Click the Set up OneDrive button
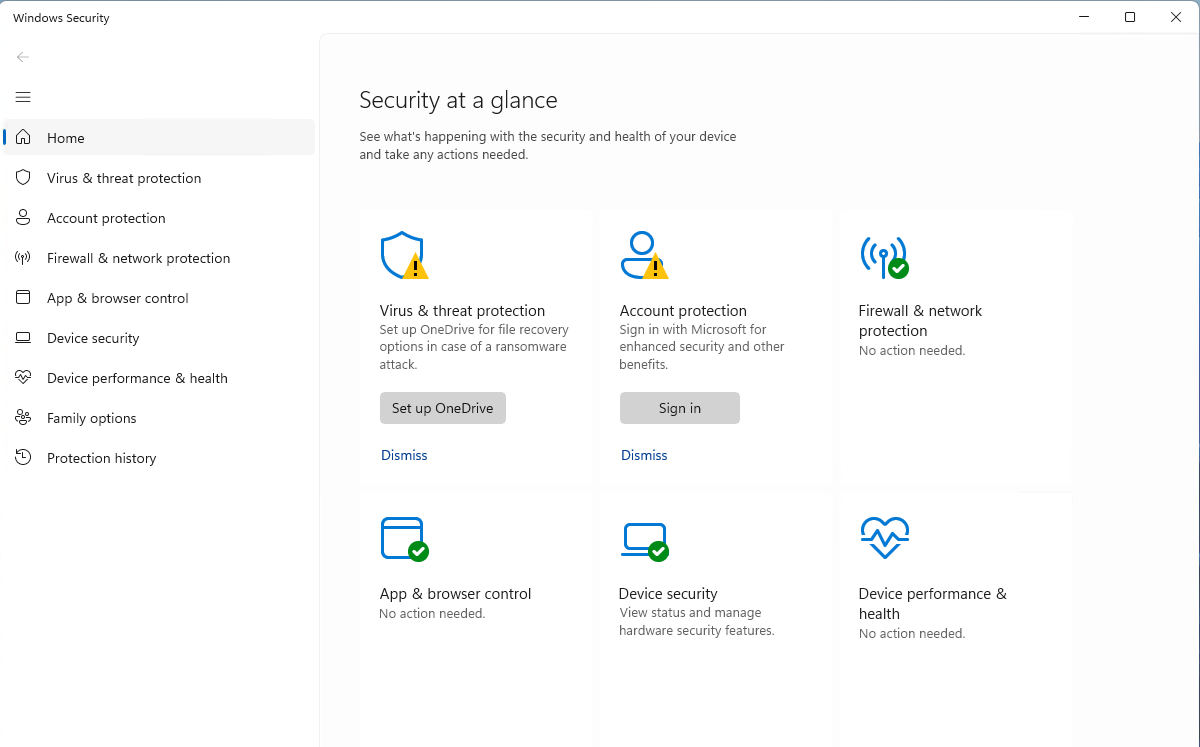Image resolution: width=1200 pixels, height=747 pixels. (443, 408)
